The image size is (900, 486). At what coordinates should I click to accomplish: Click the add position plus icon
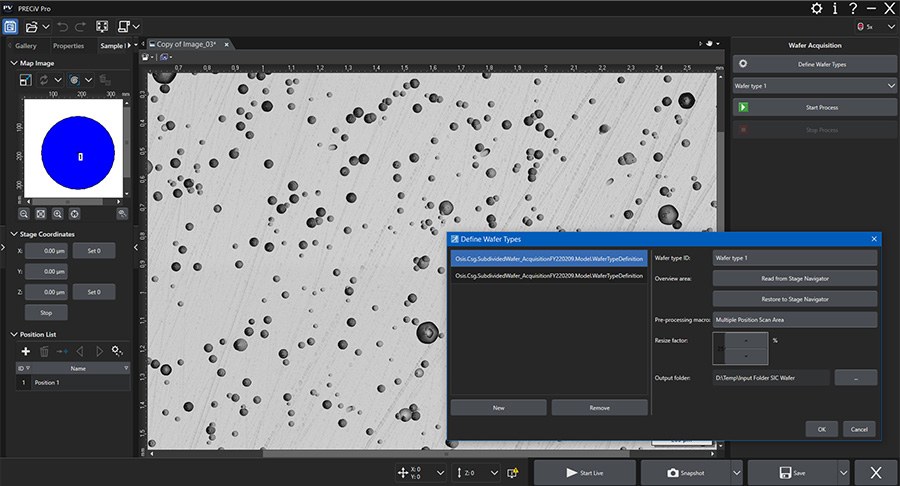tap(26, 351)
